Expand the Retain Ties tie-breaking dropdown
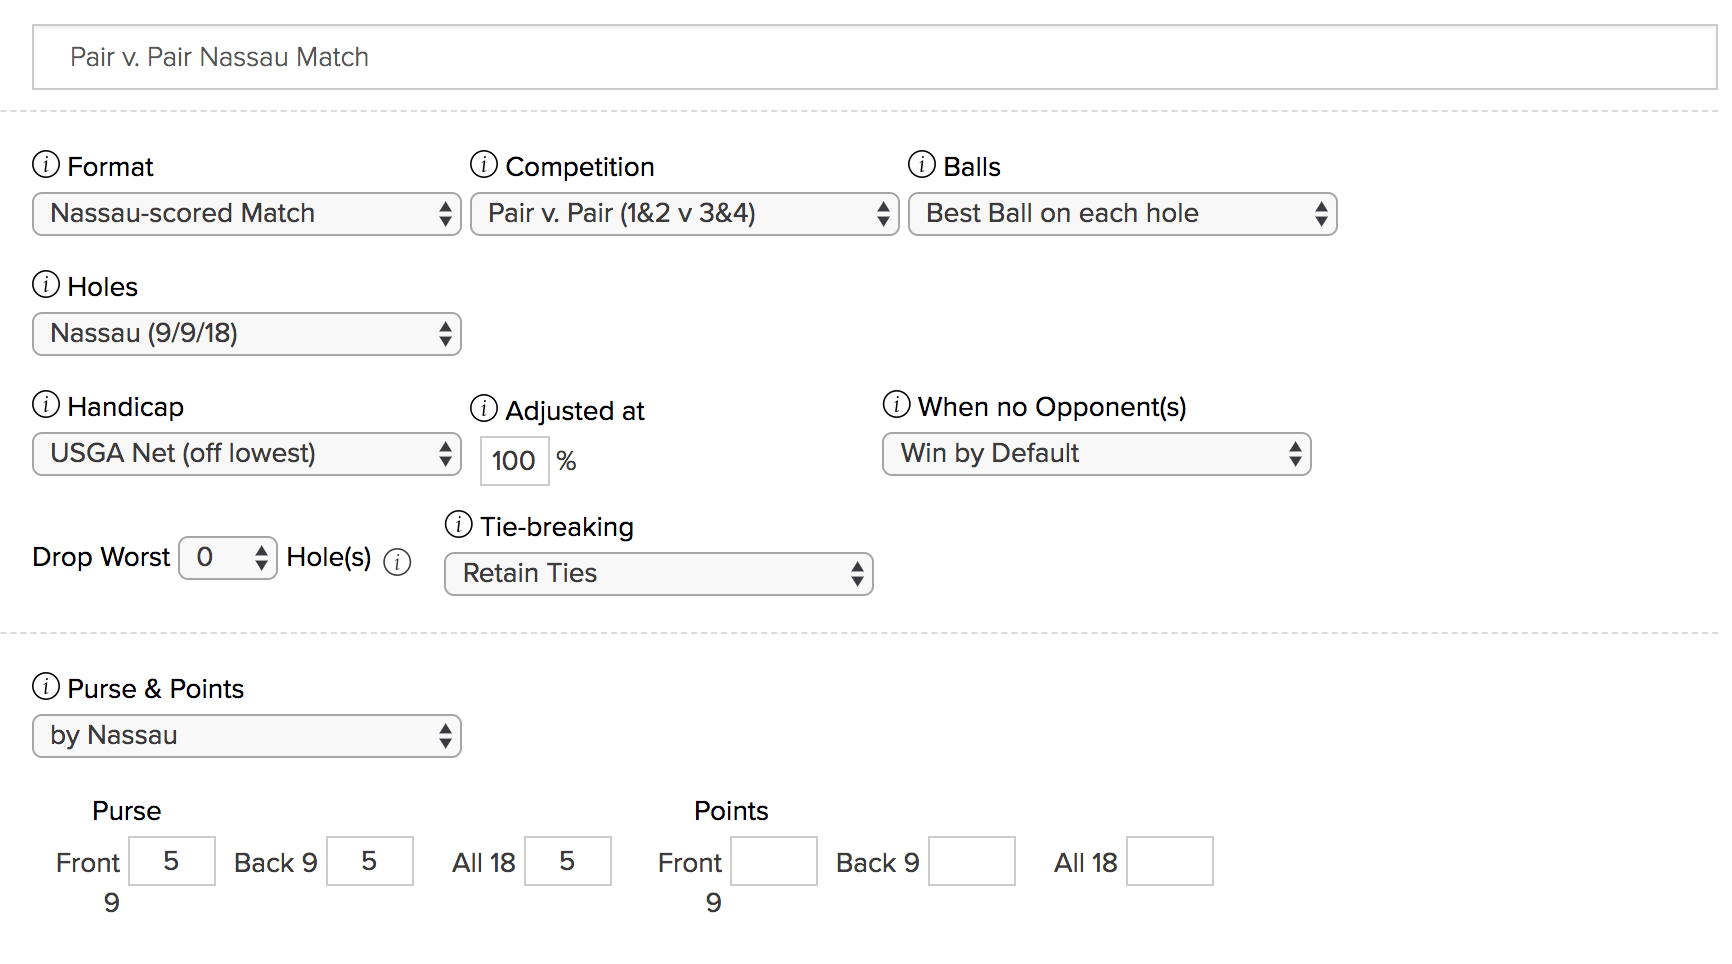1732x964 pixels. coord(658,574)
